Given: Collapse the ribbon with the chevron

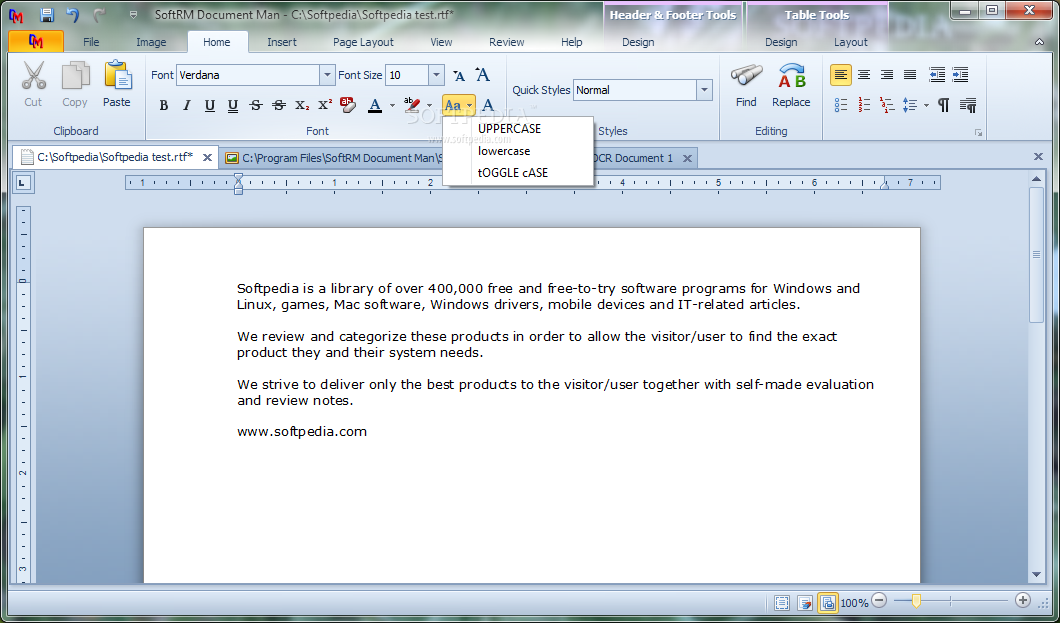Looking at the screenshot, I should click(1039, 42).
